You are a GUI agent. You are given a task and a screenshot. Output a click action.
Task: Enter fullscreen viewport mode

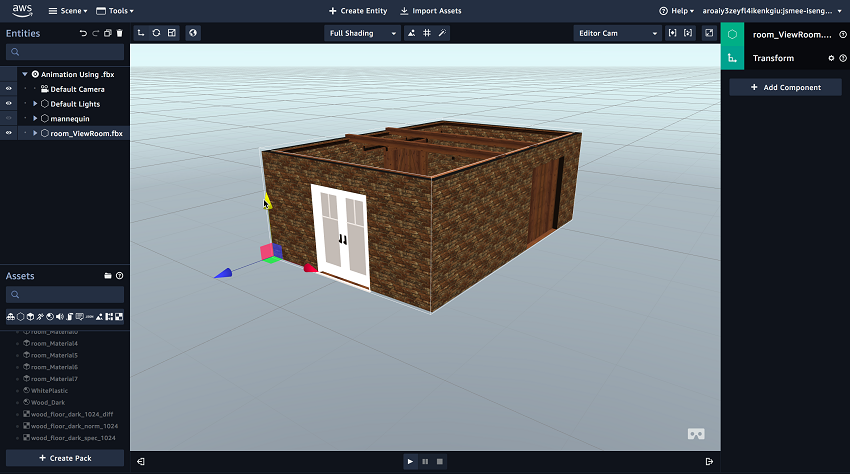pyautogui.click(x=709, y=33)
